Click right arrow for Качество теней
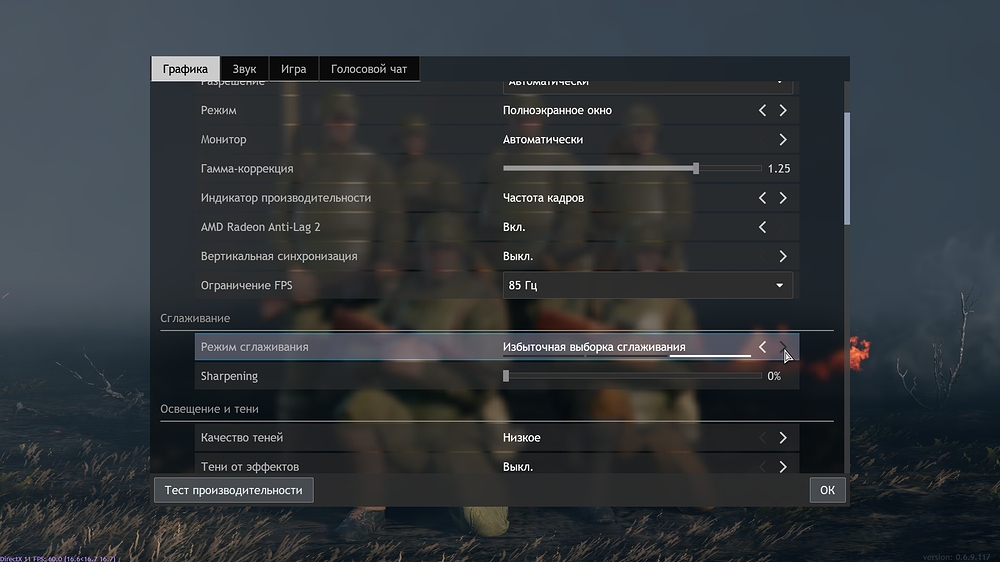 783,438
